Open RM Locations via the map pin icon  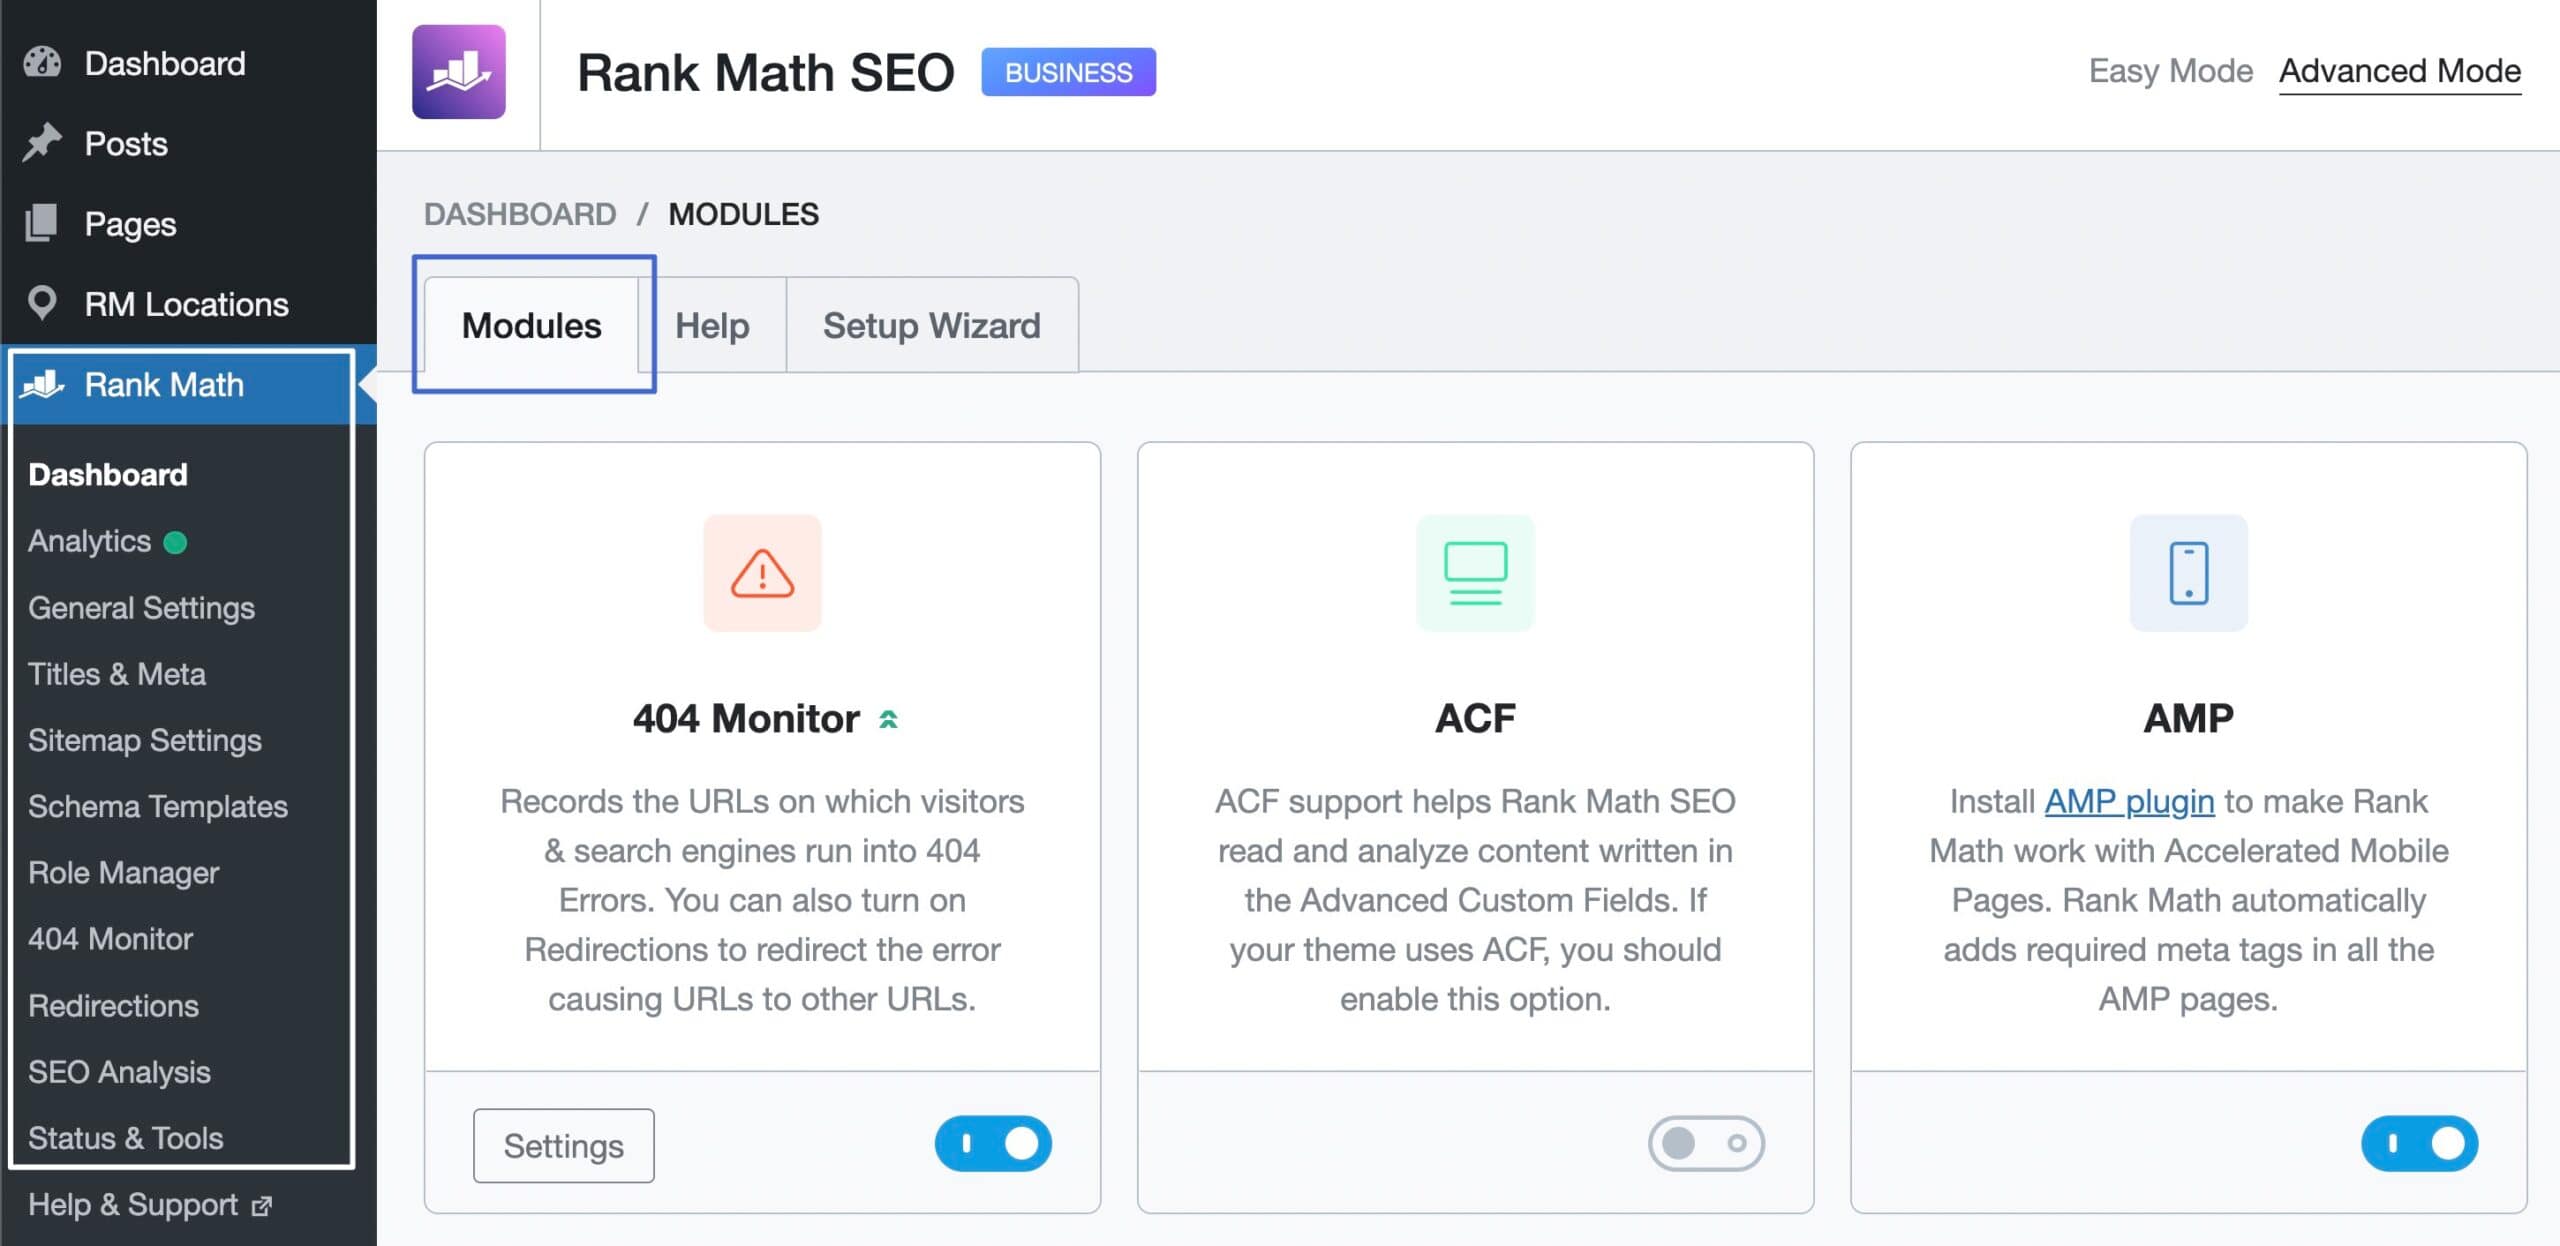pyautogui.click(x=40, y=303)
